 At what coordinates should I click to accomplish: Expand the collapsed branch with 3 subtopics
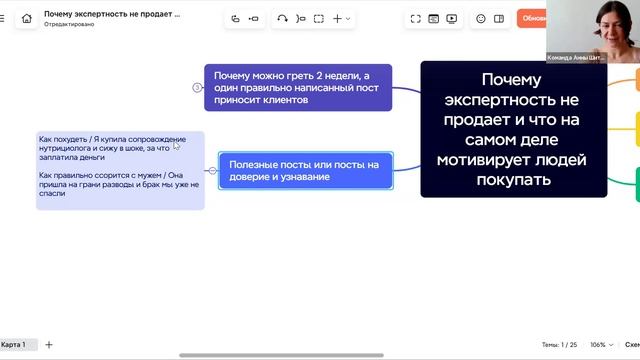click(x=197, y=87)
